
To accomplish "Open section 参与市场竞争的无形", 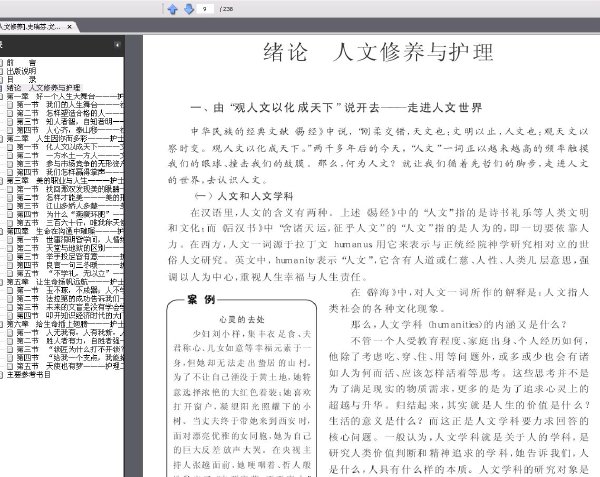I will pos(70,164).
